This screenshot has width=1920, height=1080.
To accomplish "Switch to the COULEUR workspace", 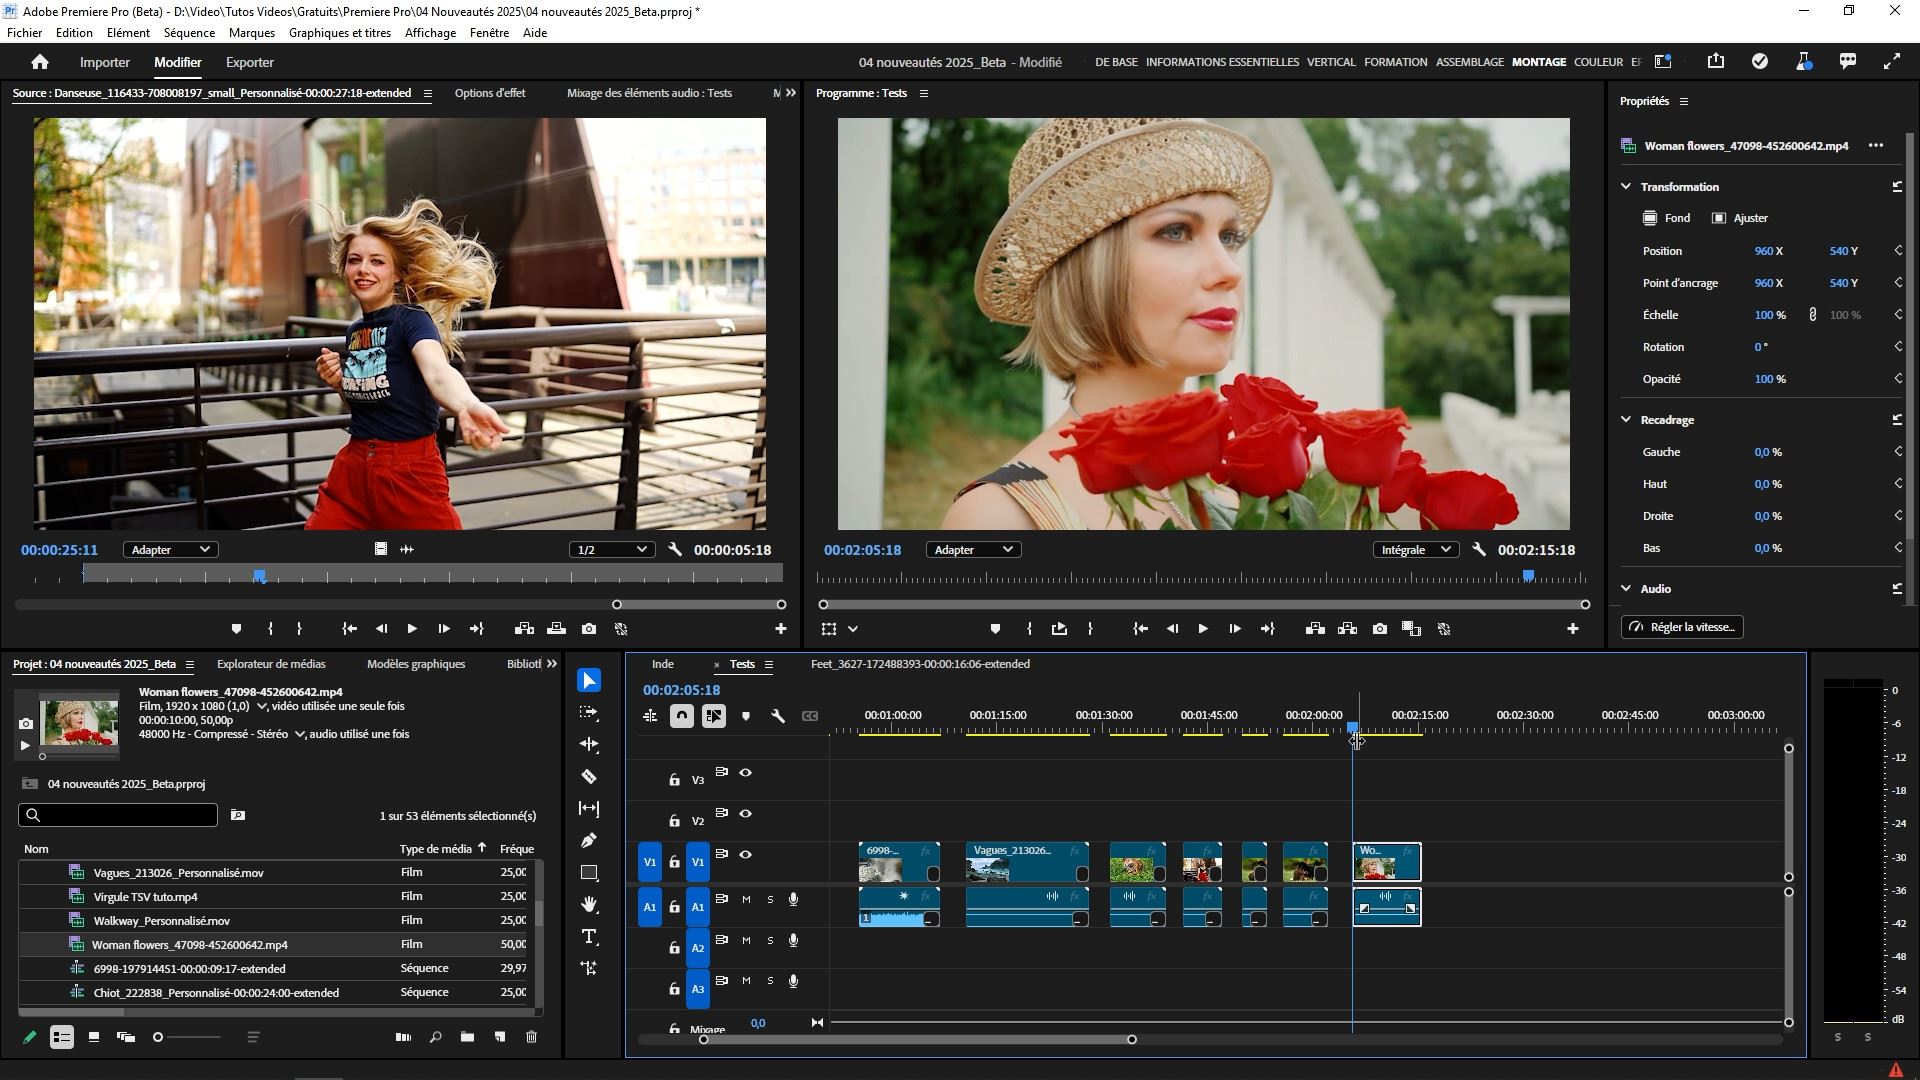I will (x=1598, y=62).
